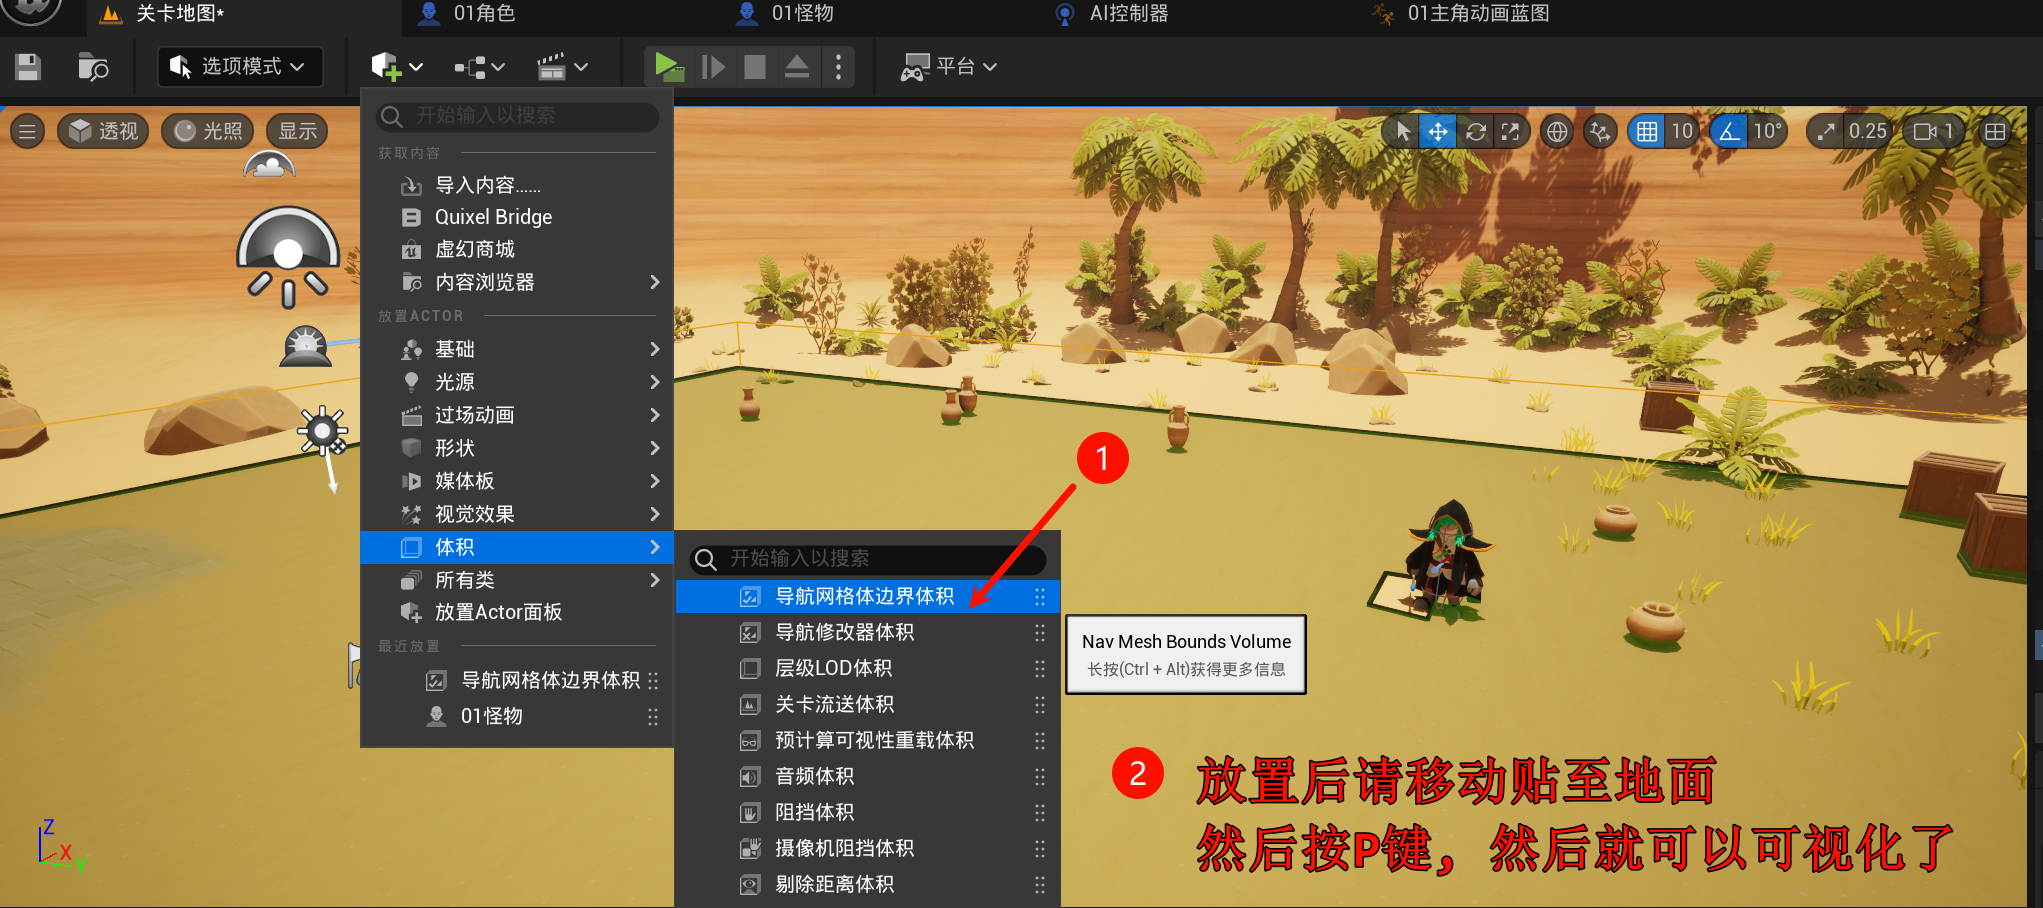Click the 透视 perspective view button

104,131
